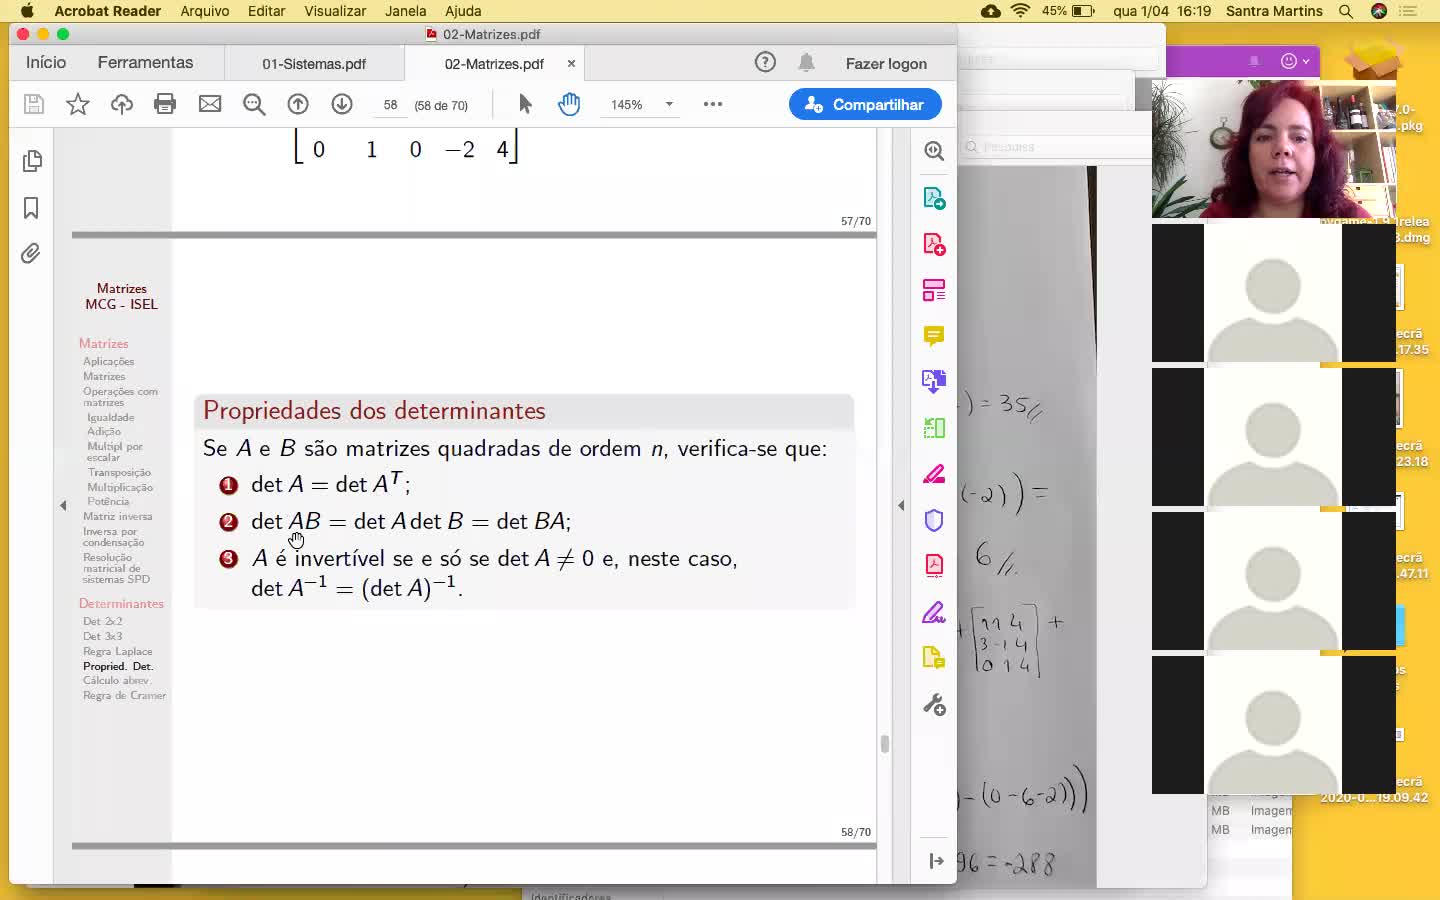Image resolution: width=1440 pixels, height=900 pixels.
Task: Open the Arquivo menu
Action: [x=205, y=11]
